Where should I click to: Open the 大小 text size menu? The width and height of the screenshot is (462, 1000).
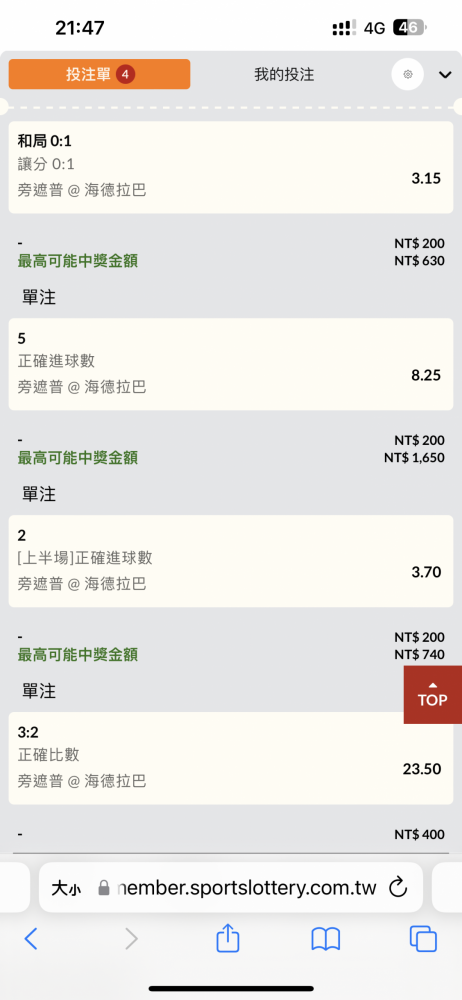[x=66, y=888]
